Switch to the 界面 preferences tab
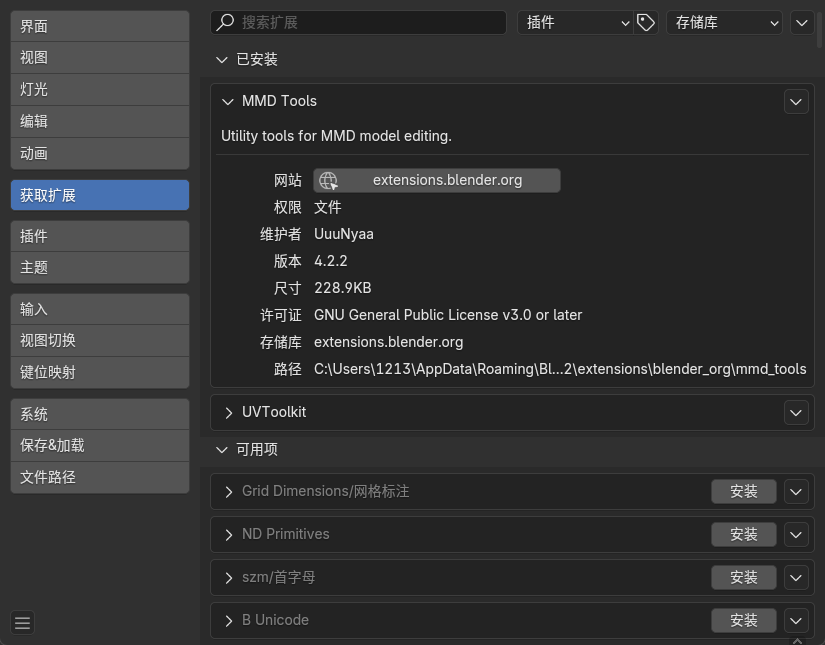Screen dimensions: 825x645 pos(100,26)
